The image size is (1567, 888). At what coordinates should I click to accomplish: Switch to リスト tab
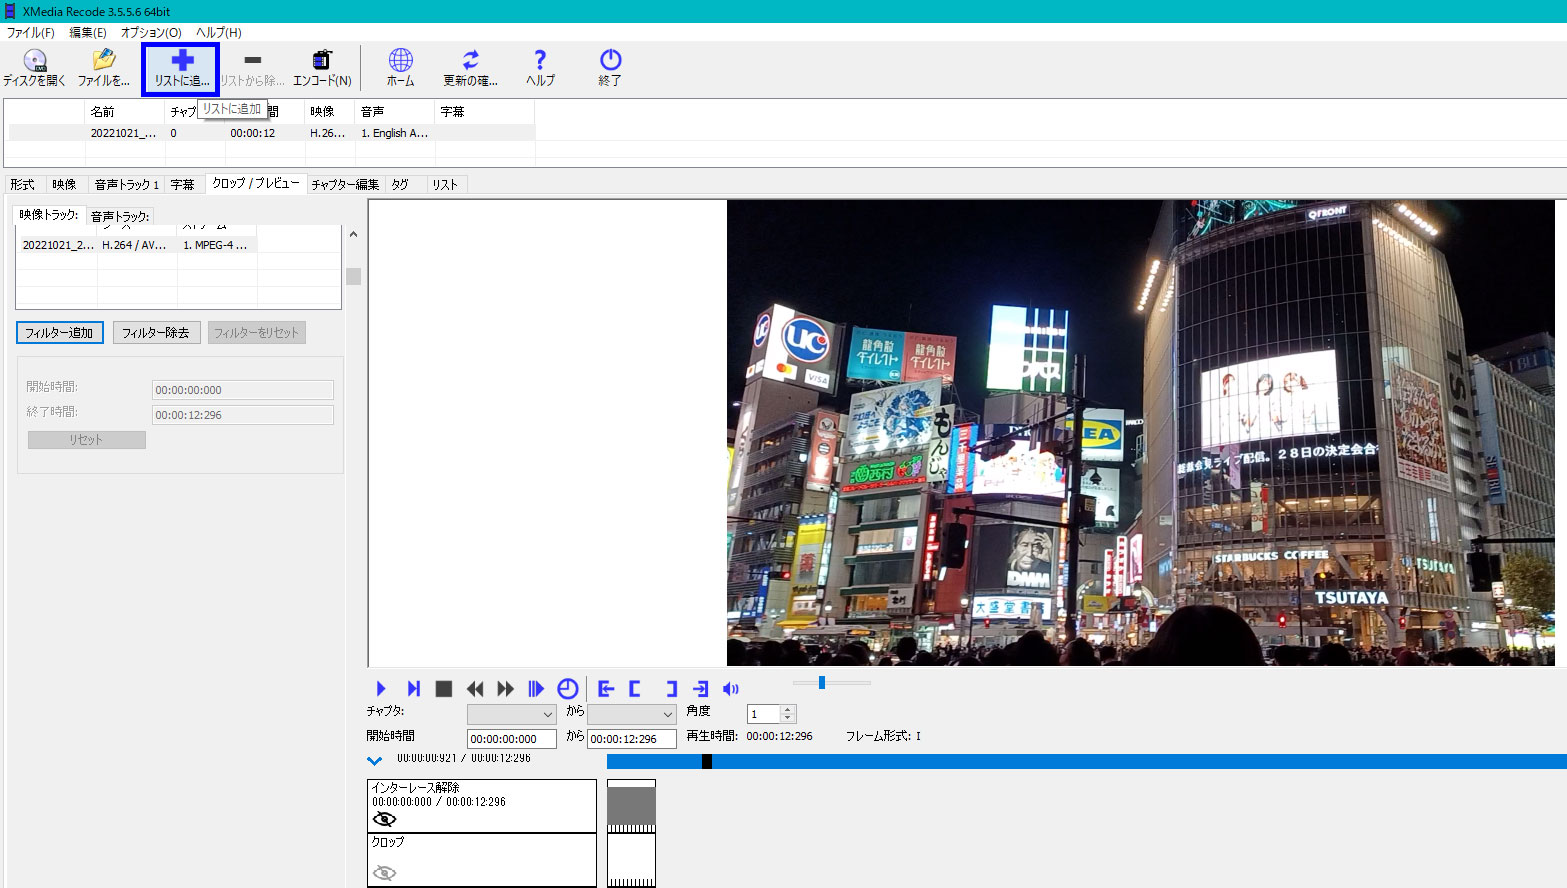coord(445,184)
